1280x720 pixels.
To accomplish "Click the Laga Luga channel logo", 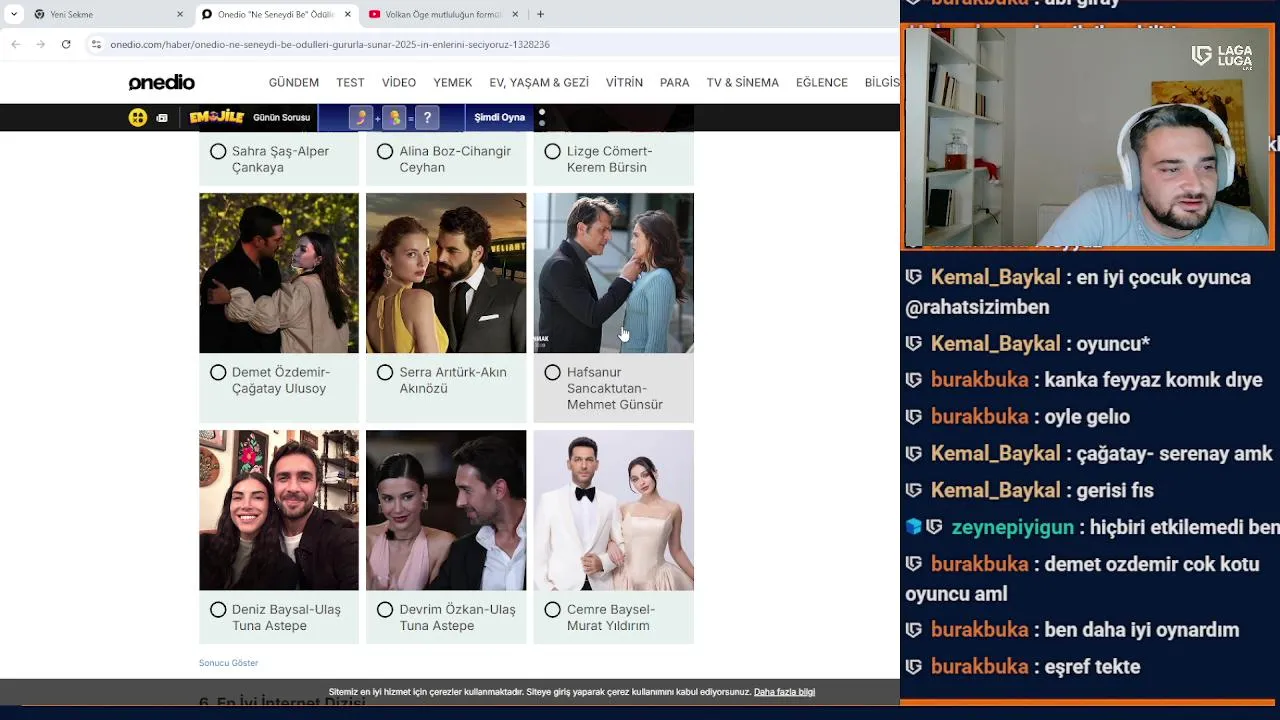I will coord(1222,57).
